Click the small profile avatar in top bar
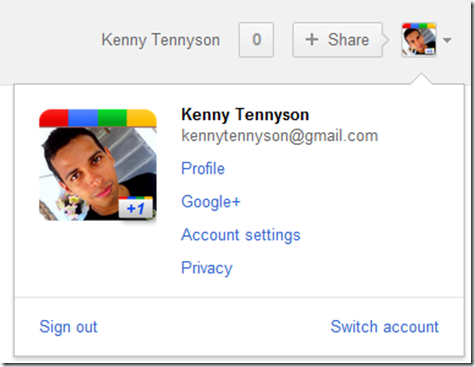The height and width of the screenshot is (367, 475). click(x=419, y=40)
